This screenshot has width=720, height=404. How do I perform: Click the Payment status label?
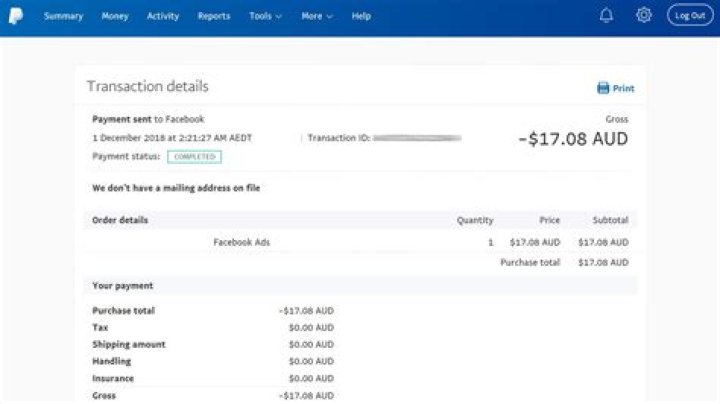[x=126, y=157]
